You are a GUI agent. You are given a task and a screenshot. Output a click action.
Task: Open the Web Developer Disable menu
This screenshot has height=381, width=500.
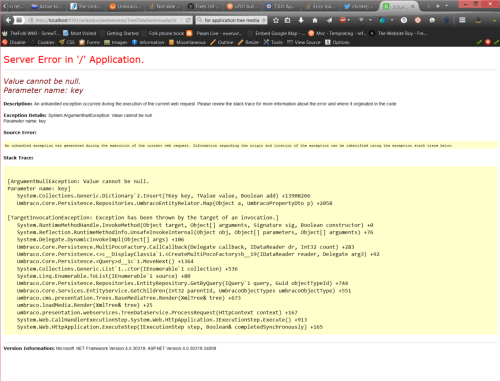click(14, 42)
